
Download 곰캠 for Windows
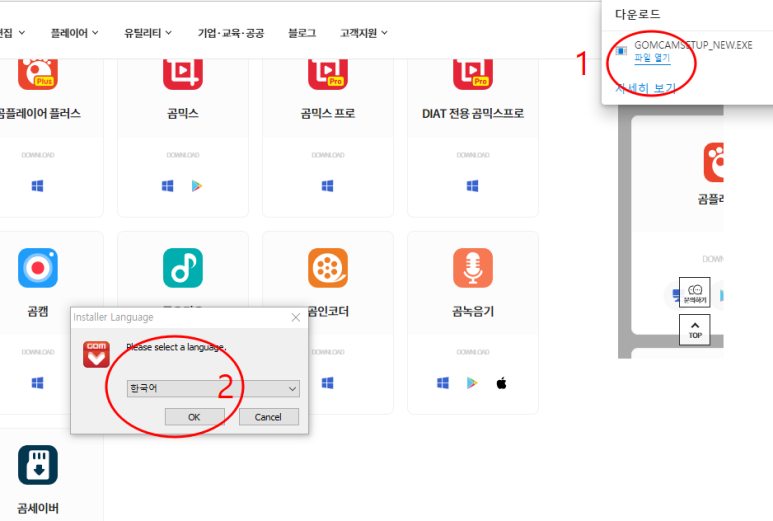click(x=37, y=383)
